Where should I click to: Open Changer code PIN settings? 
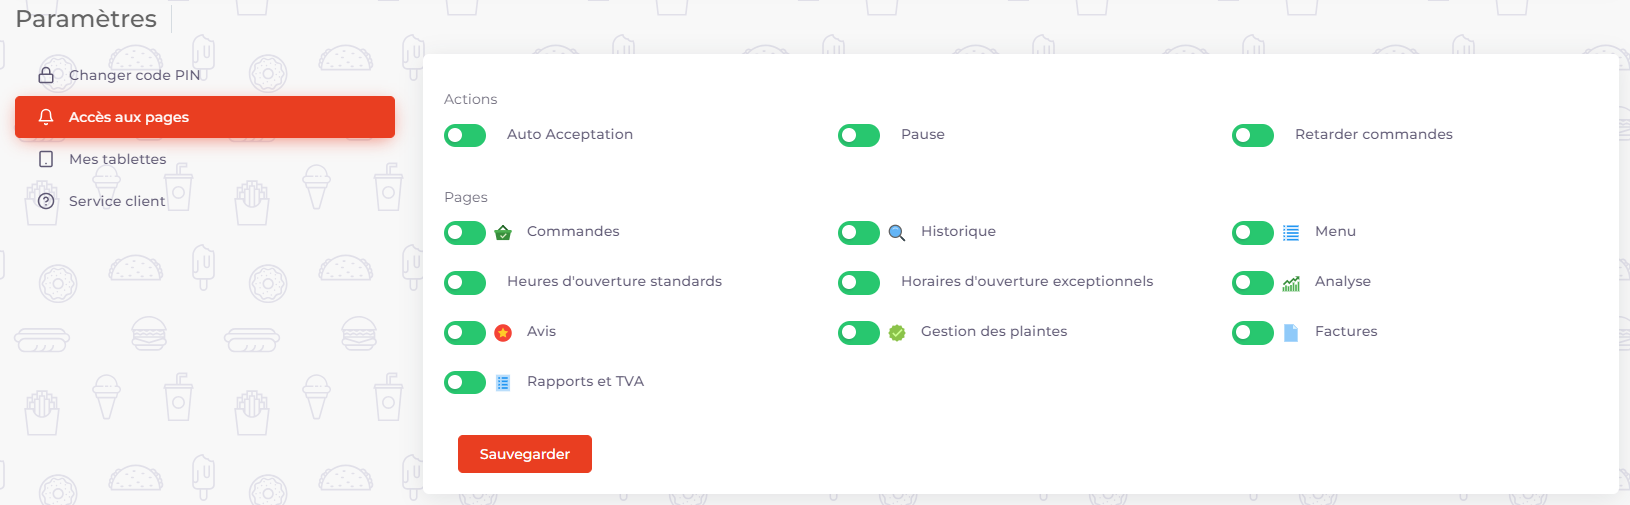[134, 75]
